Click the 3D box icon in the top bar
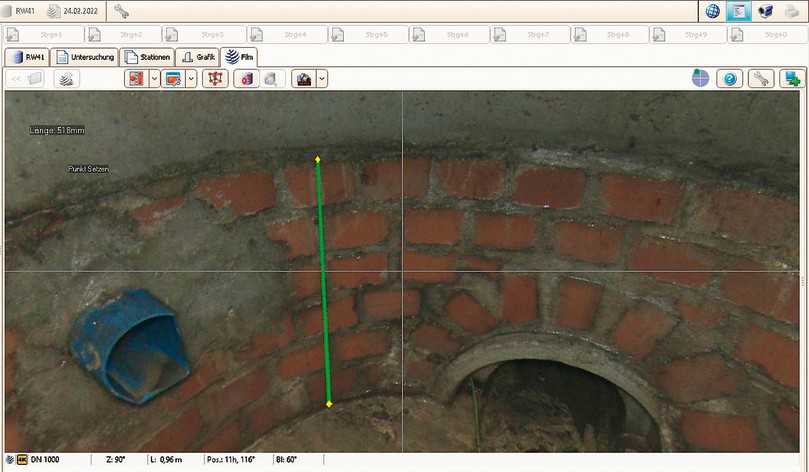The image size is (809, 472). [x=765, y=12]
